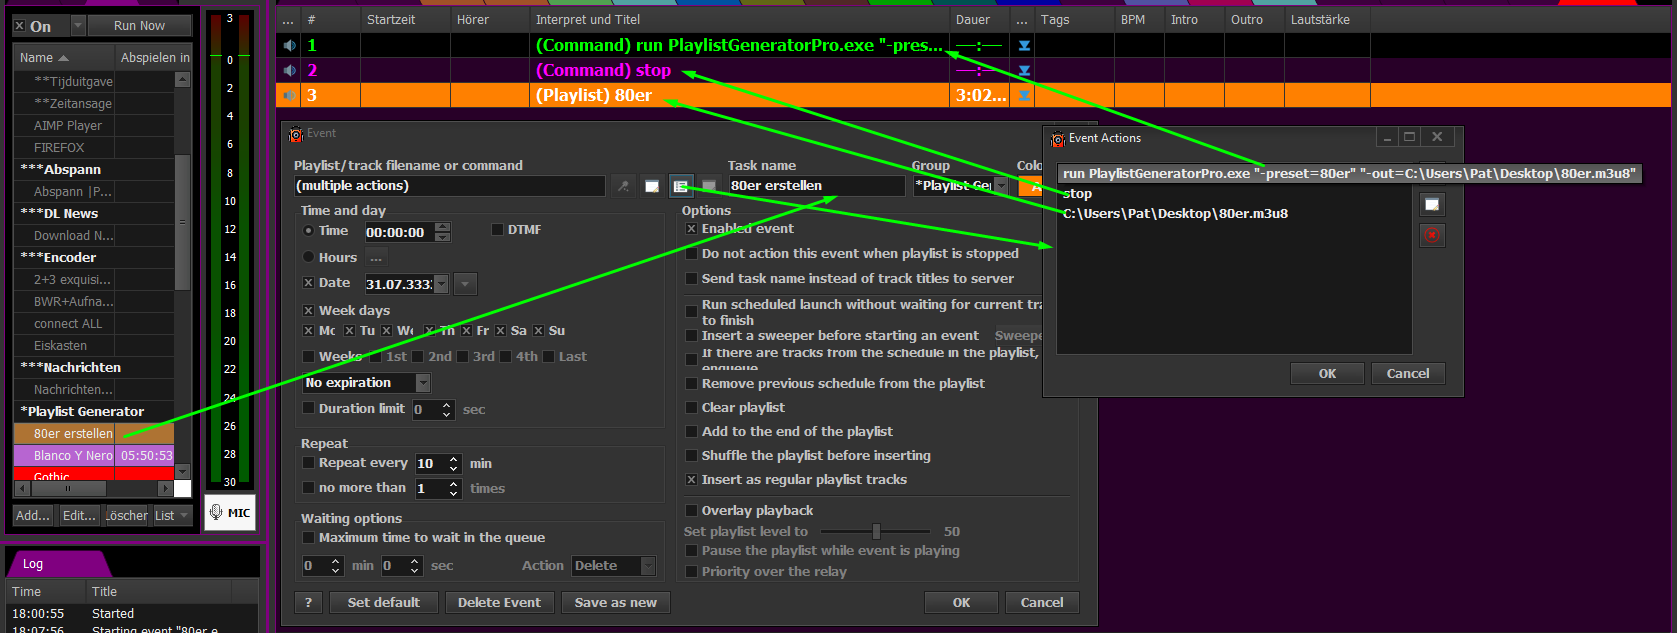The image size is (1677, 633).
Task: Enable Duration limit checkbox
Action: click(308, 408)
